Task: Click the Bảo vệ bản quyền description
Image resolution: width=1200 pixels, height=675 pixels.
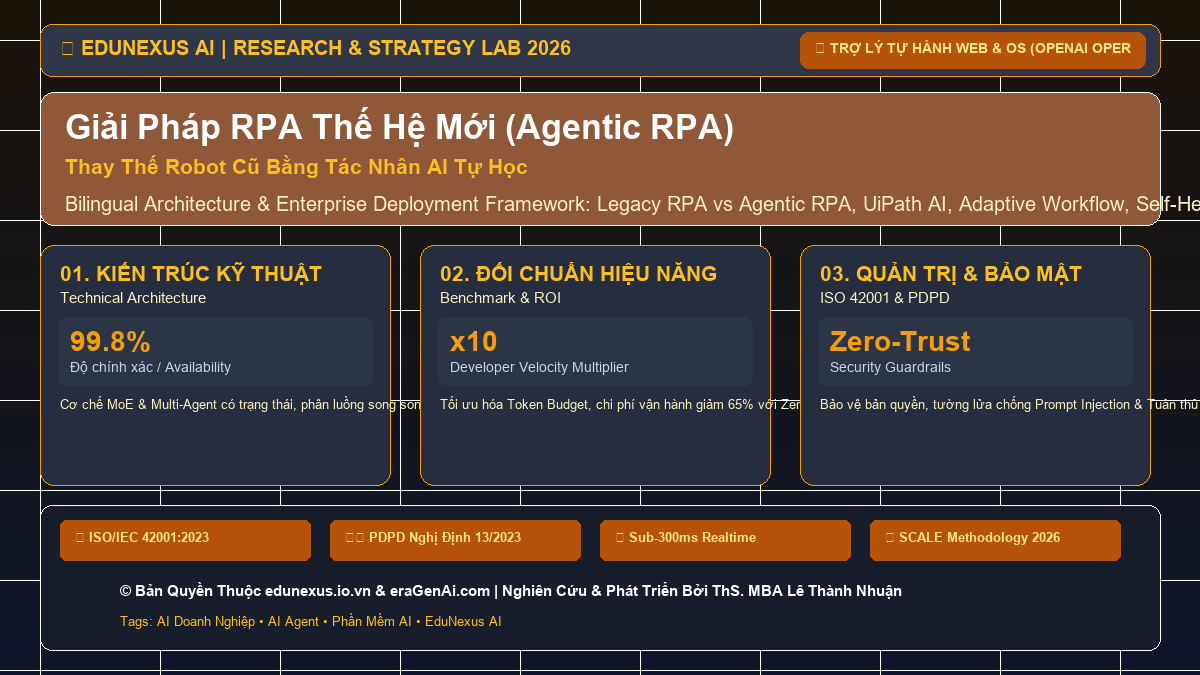Action: tap(1009, 405)
